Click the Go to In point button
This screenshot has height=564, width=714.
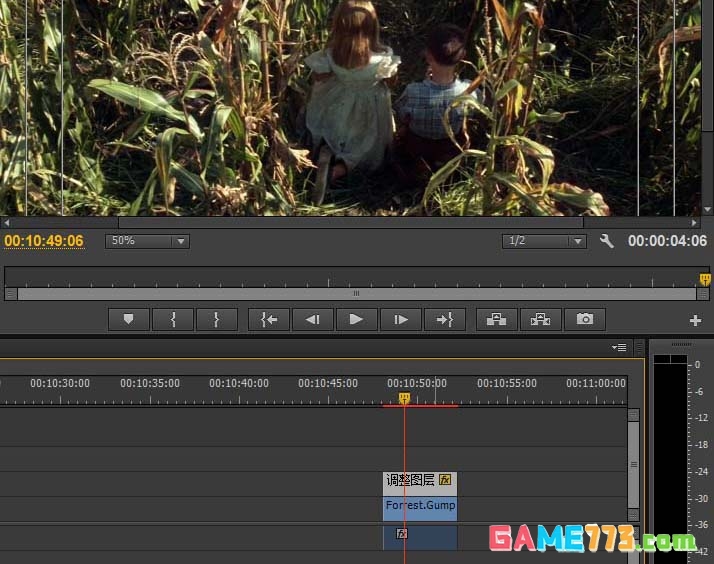269,319
